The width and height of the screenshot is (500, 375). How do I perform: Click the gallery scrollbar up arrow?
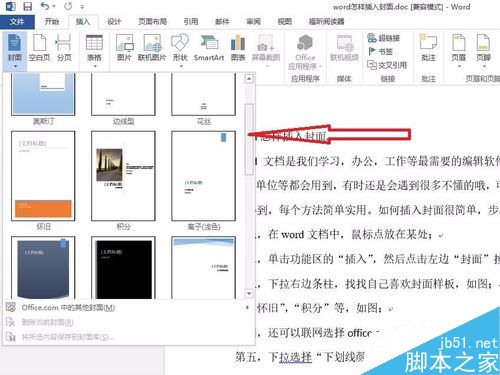click(x=249, y=79)
